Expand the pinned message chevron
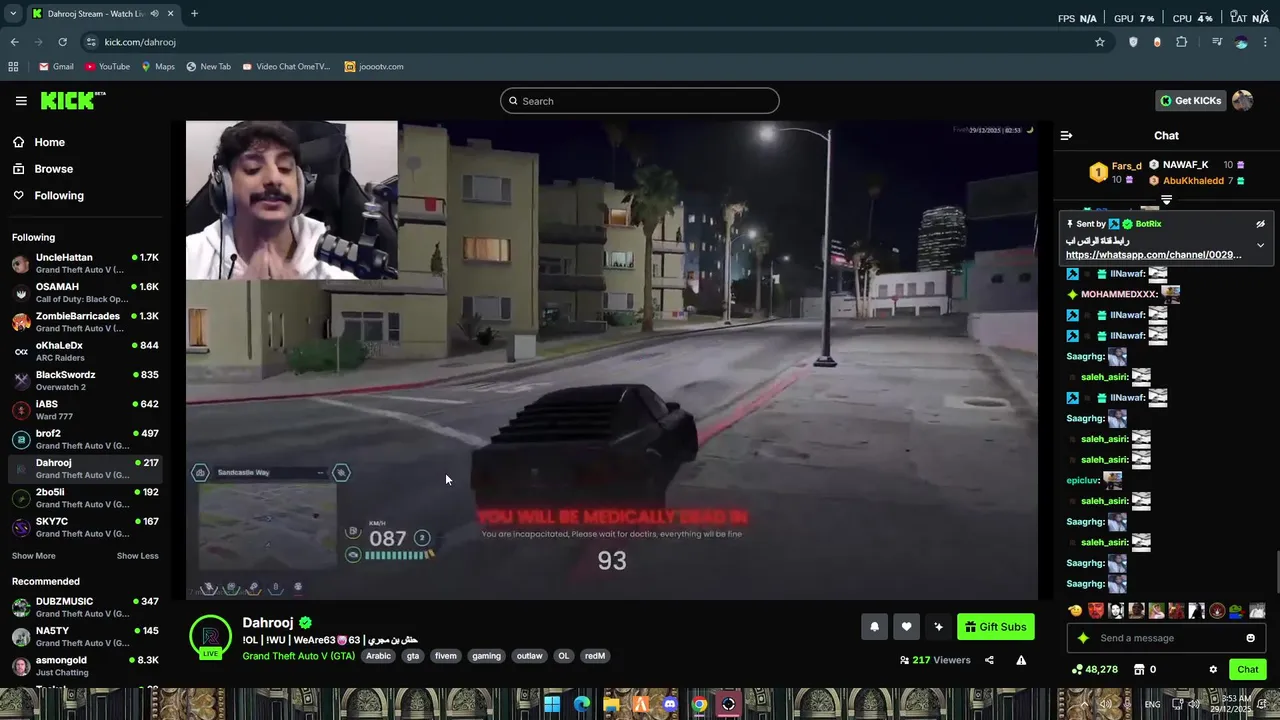Screen dimensions: 1280x720 (1260, 245)
